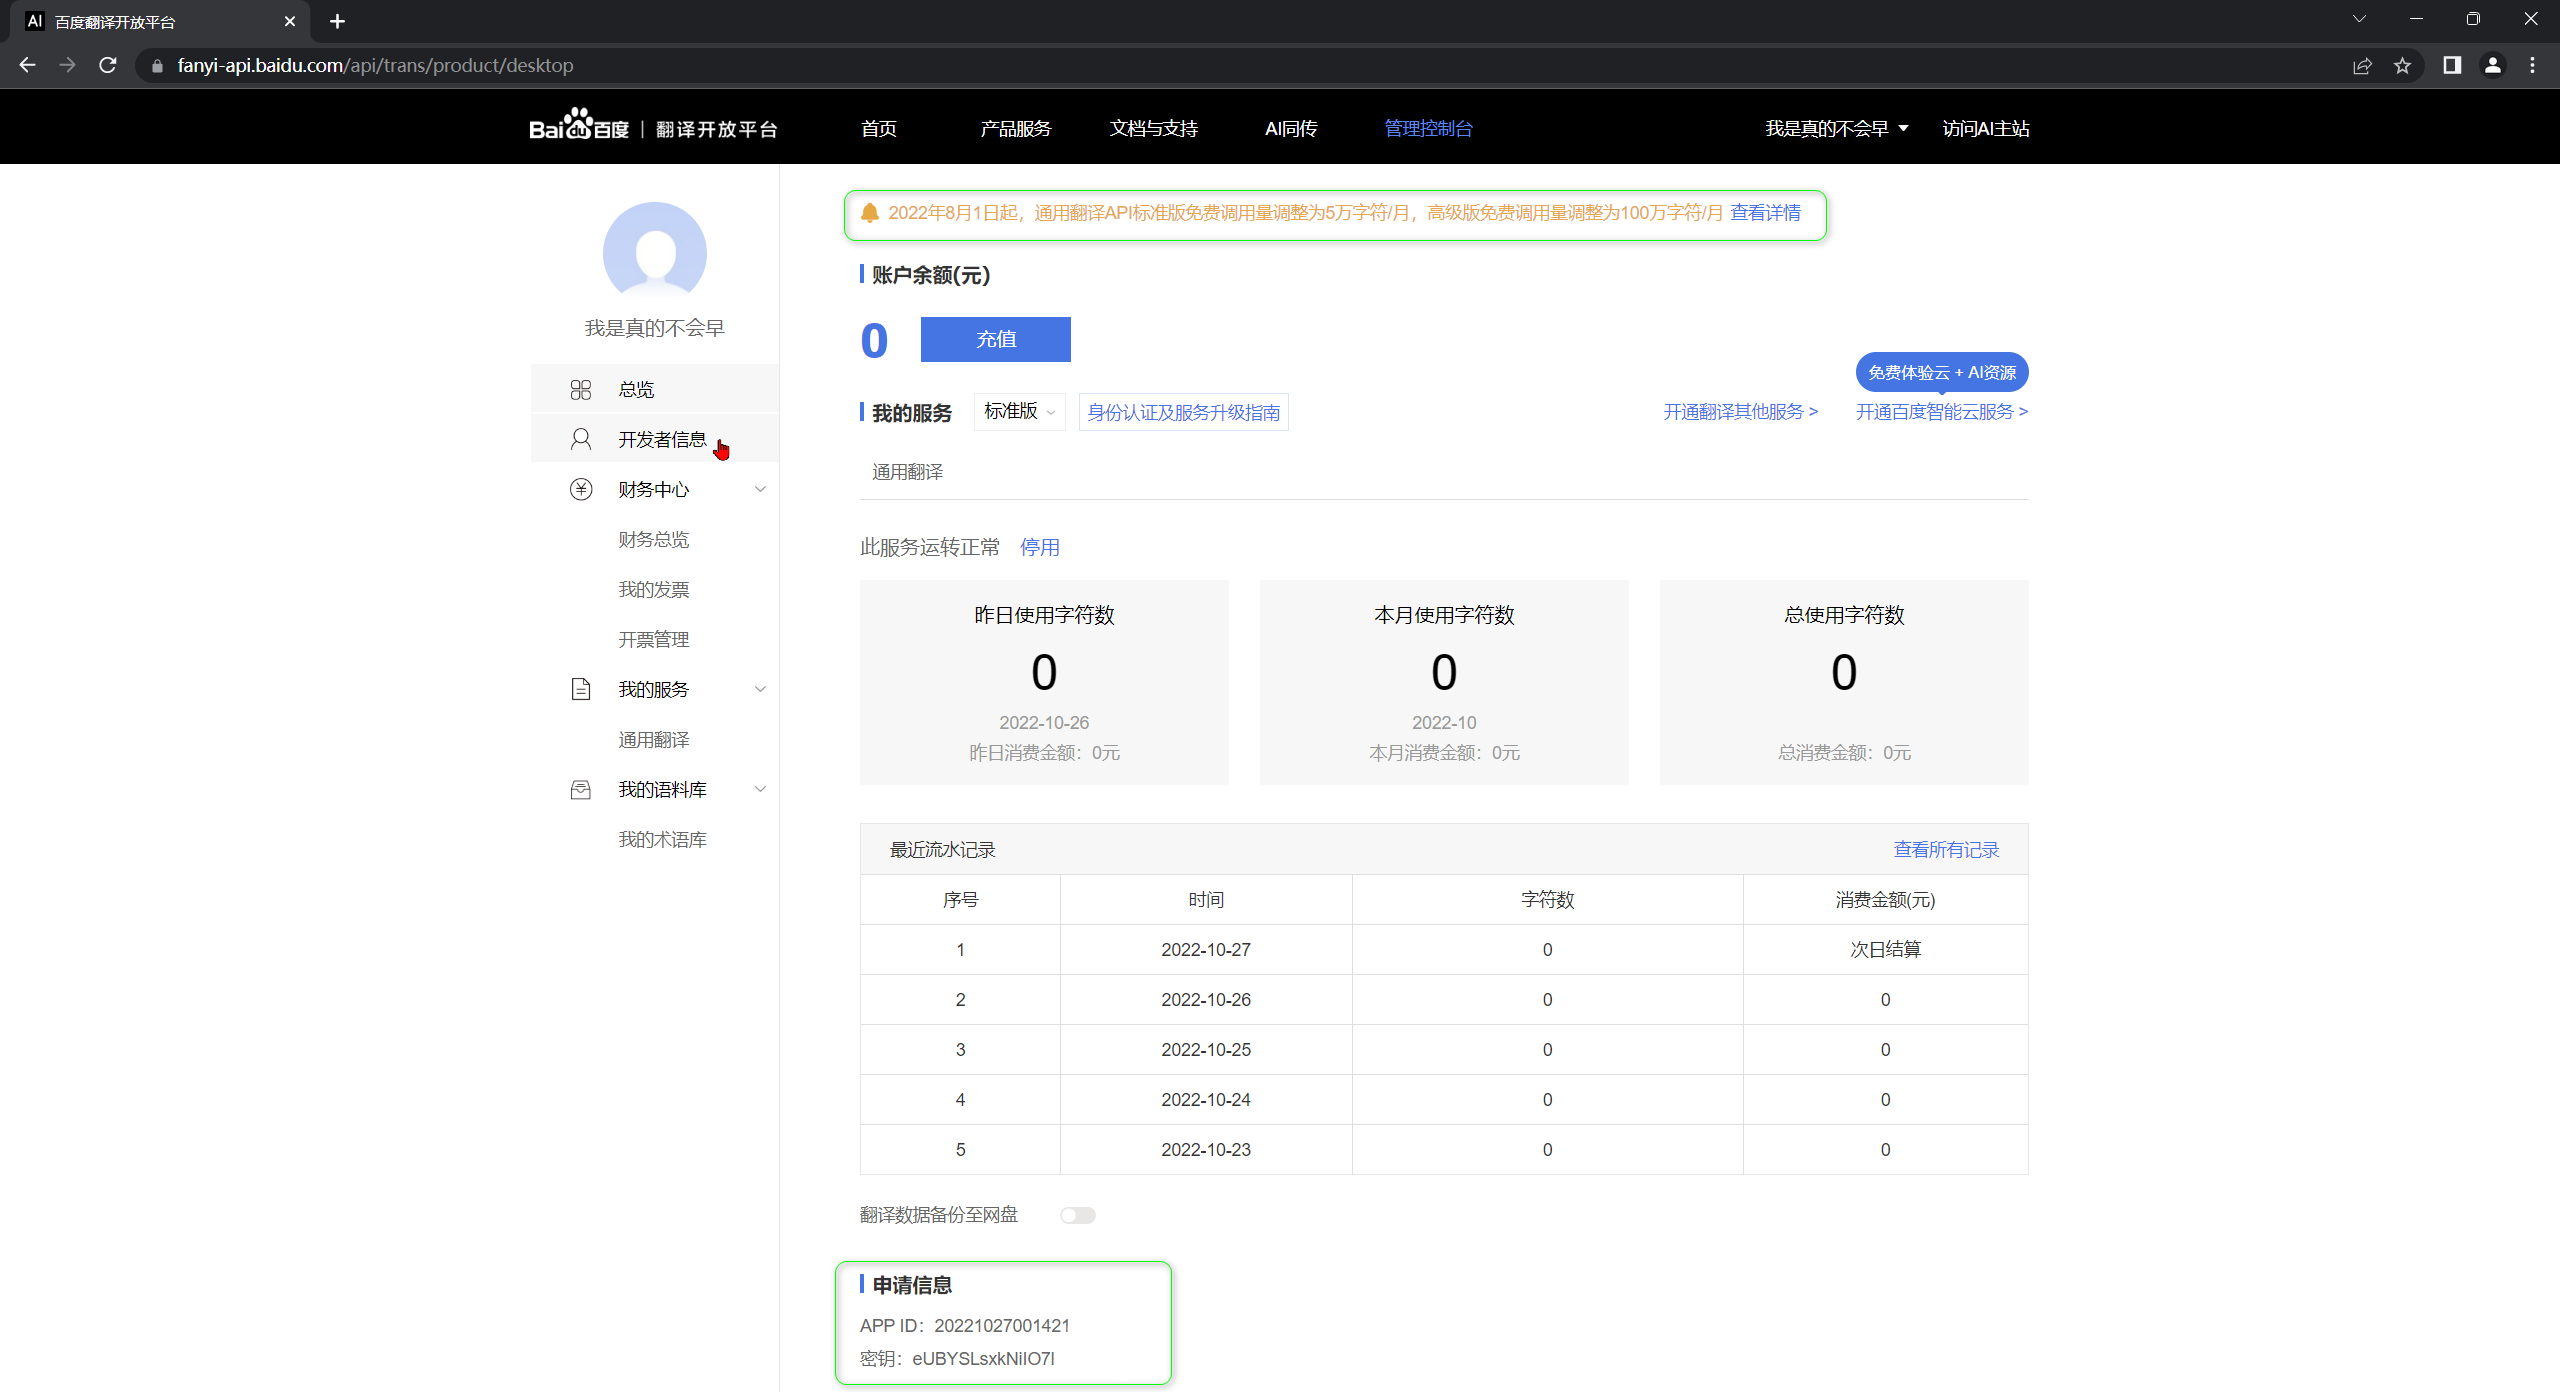Click the 财务中心 yen icon
2560x1392 pixels.
click(x=581, y=489)
